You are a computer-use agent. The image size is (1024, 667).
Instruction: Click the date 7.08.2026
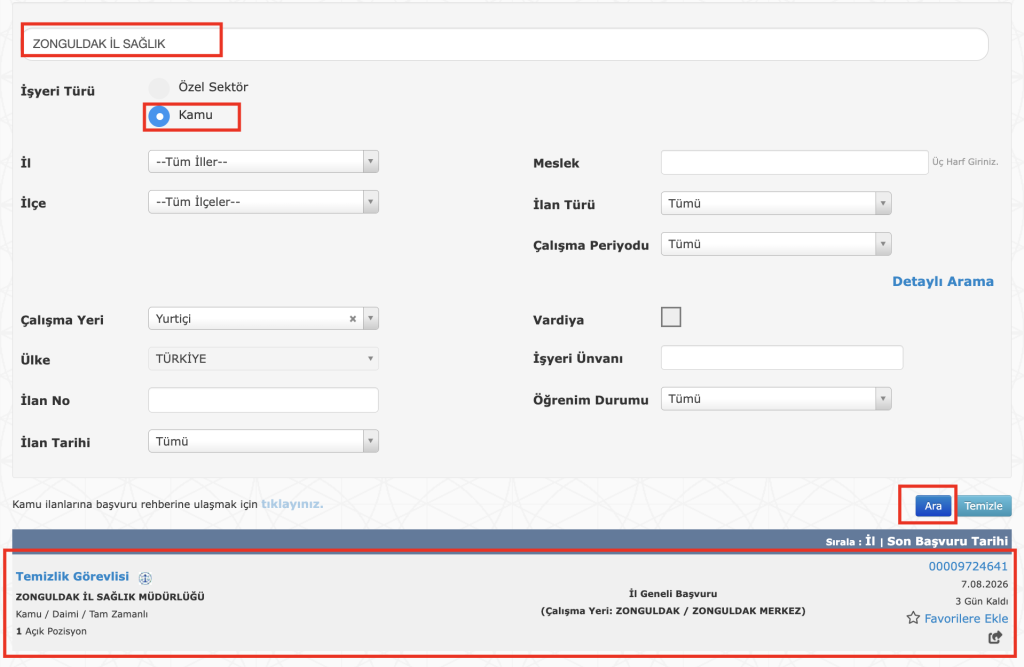(x=984, y=584)
